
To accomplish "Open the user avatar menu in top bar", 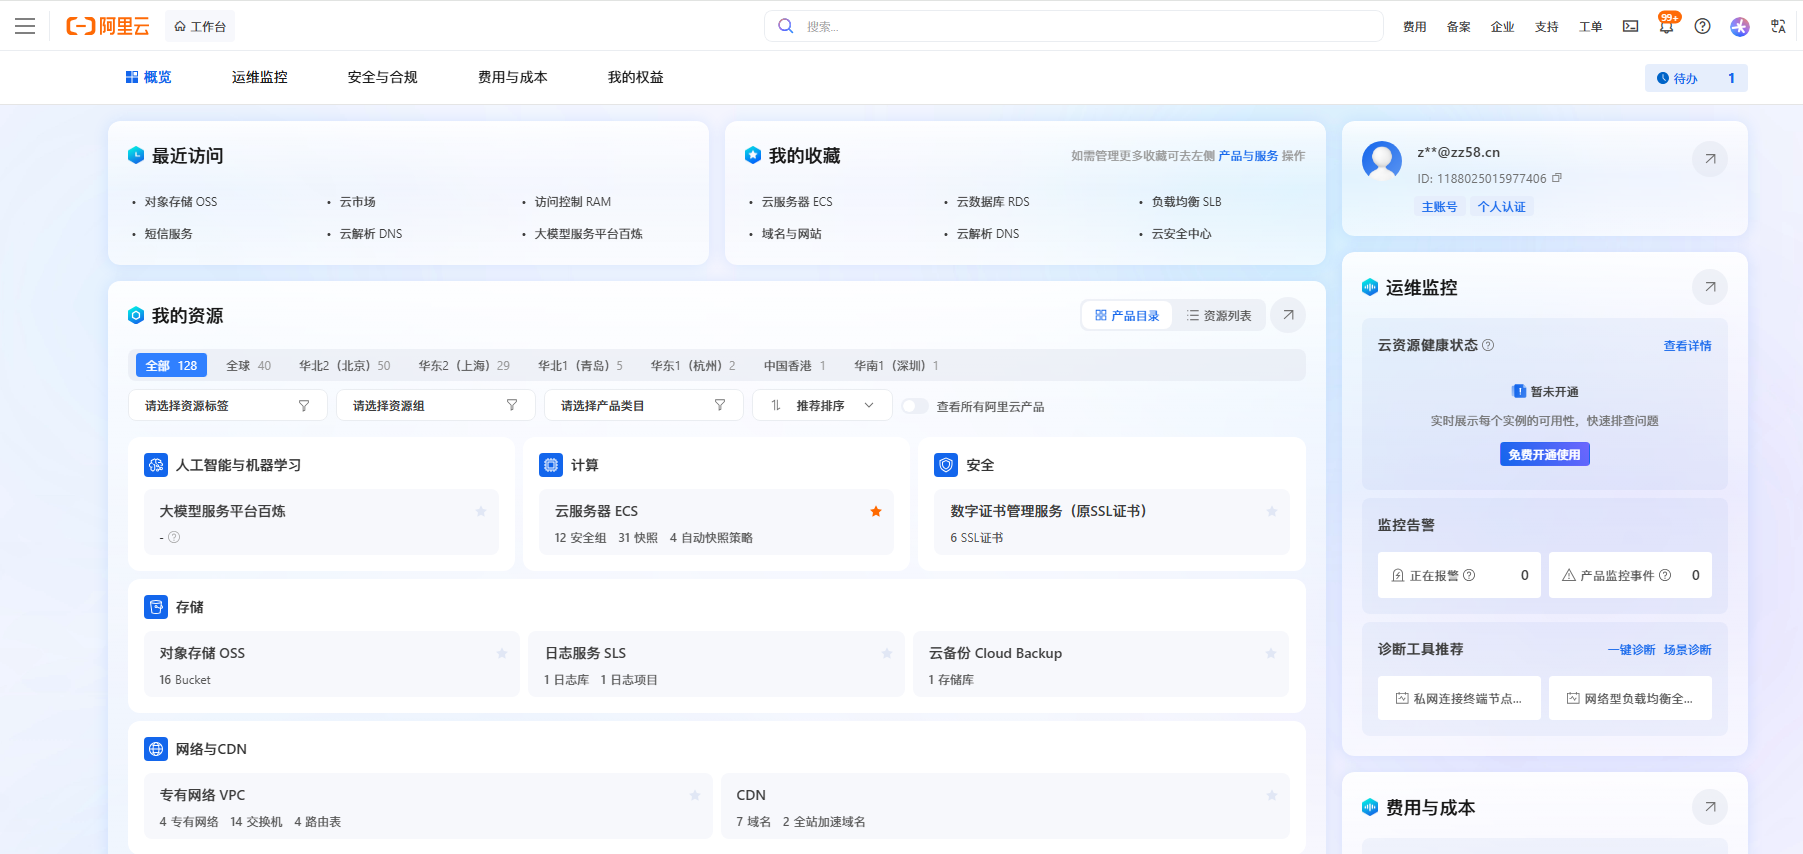I will pos(1740,26).
